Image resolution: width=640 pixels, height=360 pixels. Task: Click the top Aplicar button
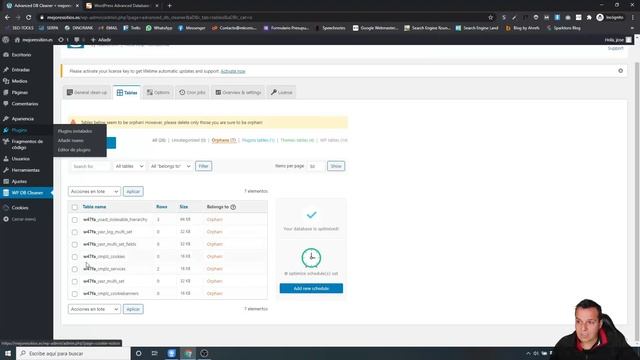point(133,191)
